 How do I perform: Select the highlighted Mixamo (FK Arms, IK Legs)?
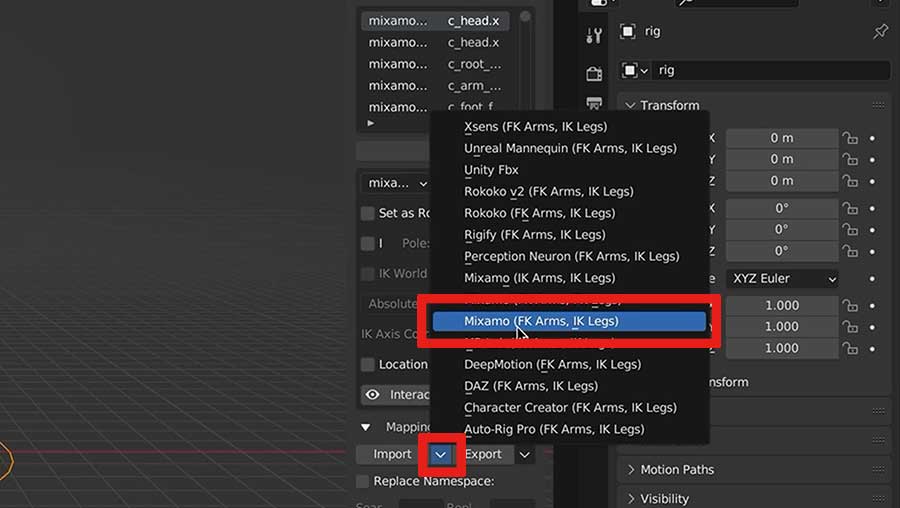(569, 321)
